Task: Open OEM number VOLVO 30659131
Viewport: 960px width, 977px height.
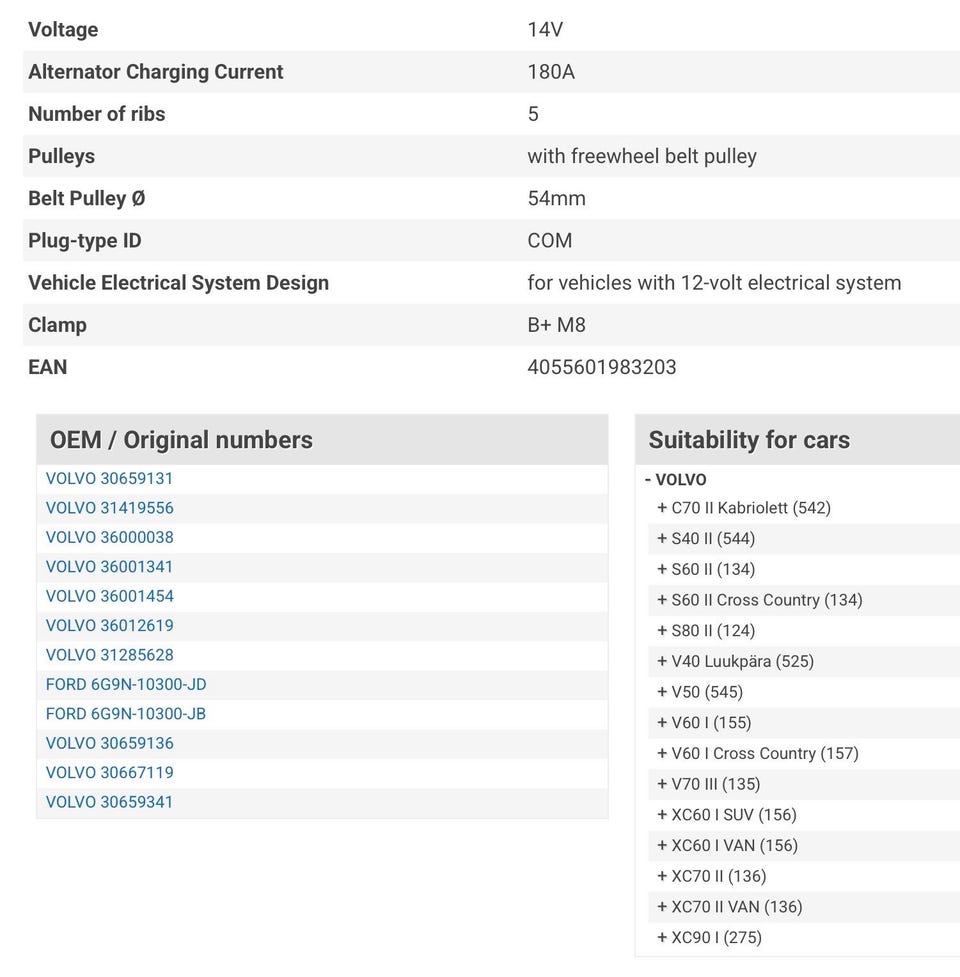Action: 109,479
